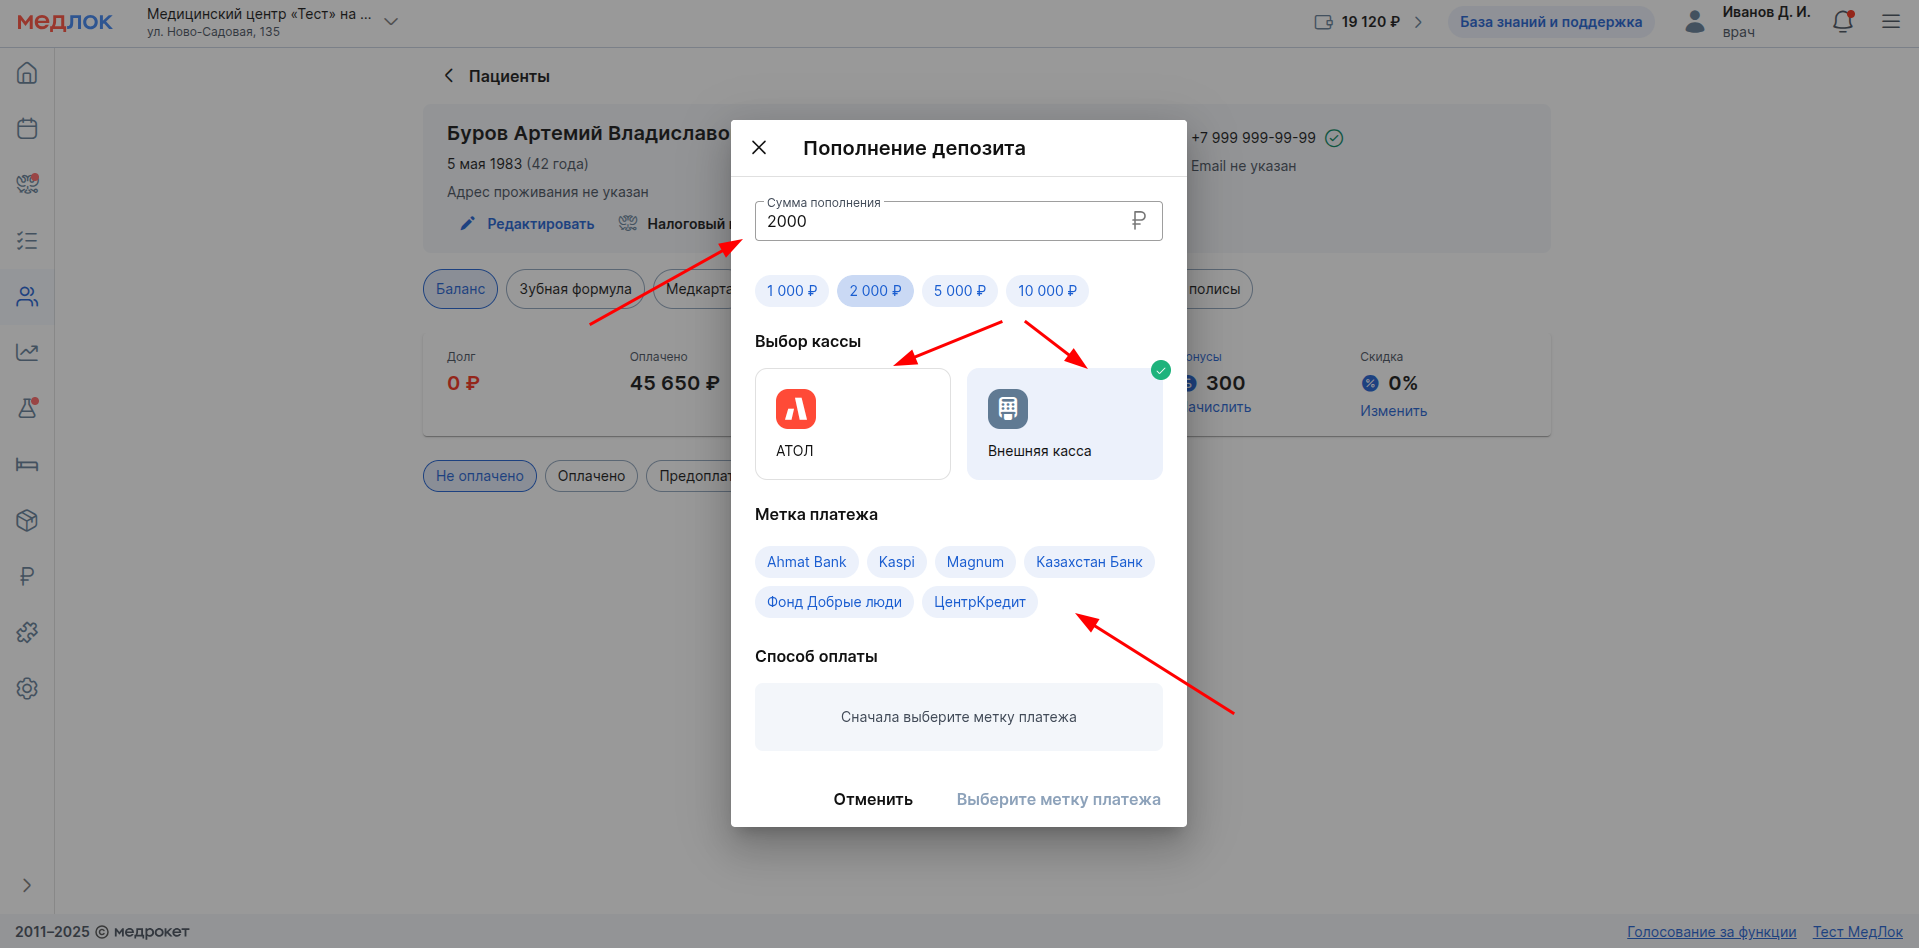The image size is (1919, 948).
Task: Click the patients icon in sidebar
Action: point(27,297)
